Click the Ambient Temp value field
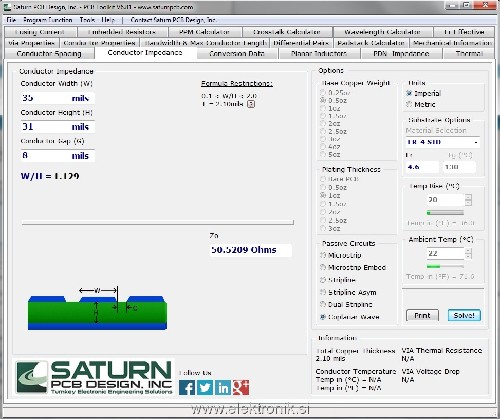The height and width of the screenshot is (419, 500). 445,253
